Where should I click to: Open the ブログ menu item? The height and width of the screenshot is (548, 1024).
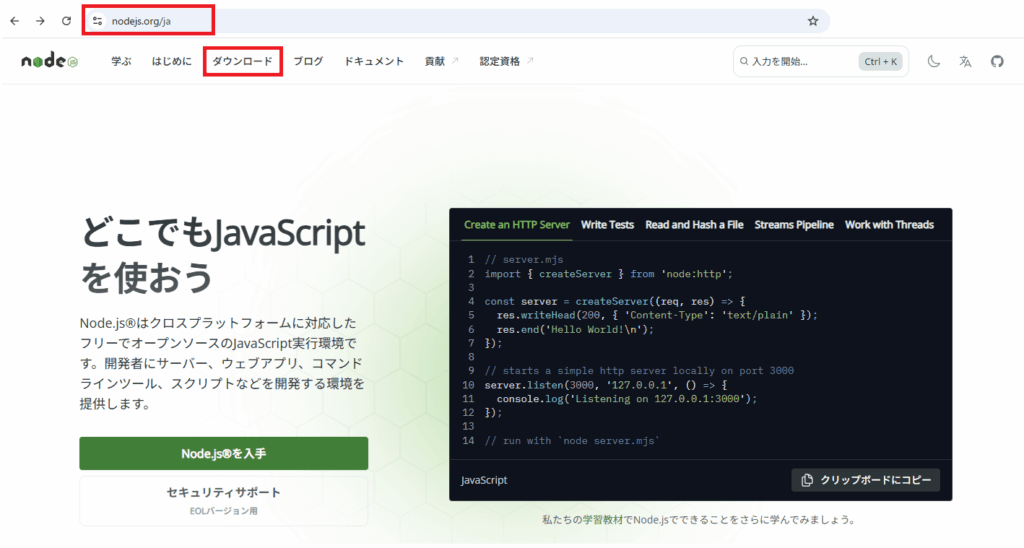click(x=308, y=61)
